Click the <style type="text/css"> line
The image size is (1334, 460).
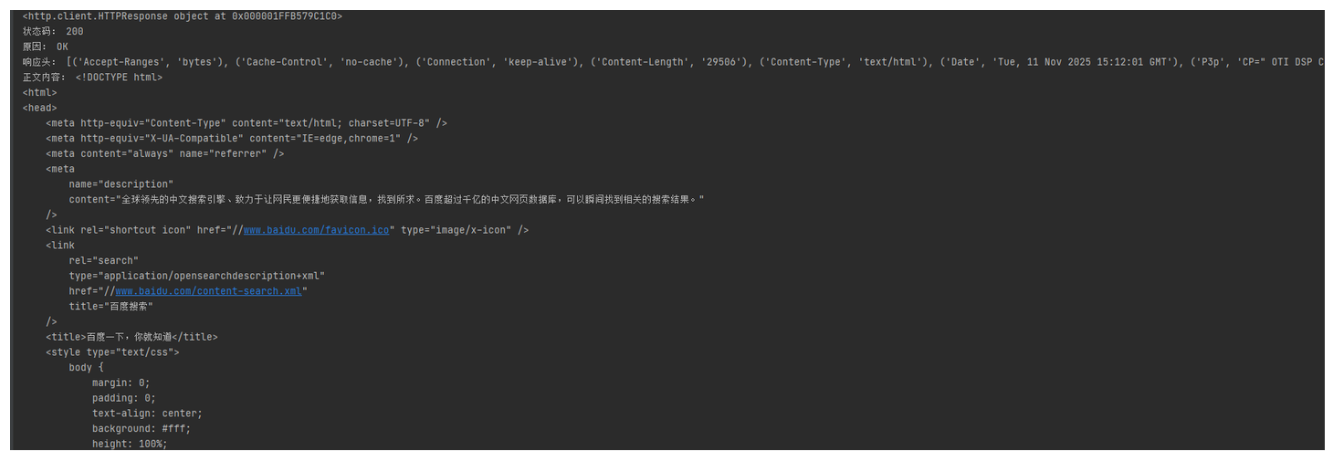112,352
